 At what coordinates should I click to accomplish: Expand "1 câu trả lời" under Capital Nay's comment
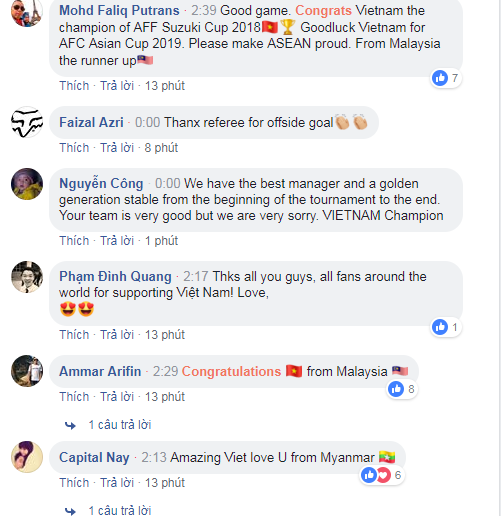pos(120,510)
